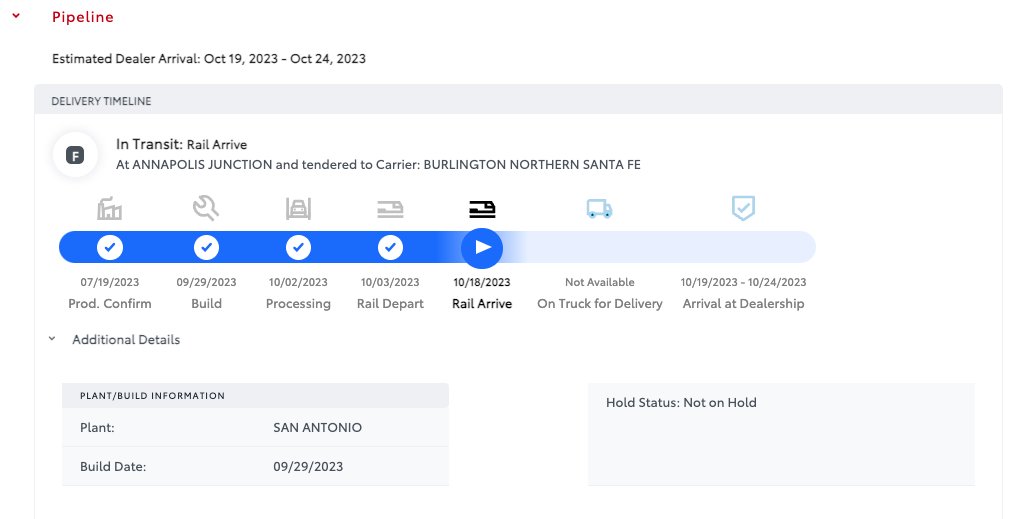This screenshot has height=519, width=1033.
Task: Click the Rail Depart stage label
Action: (390, 304)
